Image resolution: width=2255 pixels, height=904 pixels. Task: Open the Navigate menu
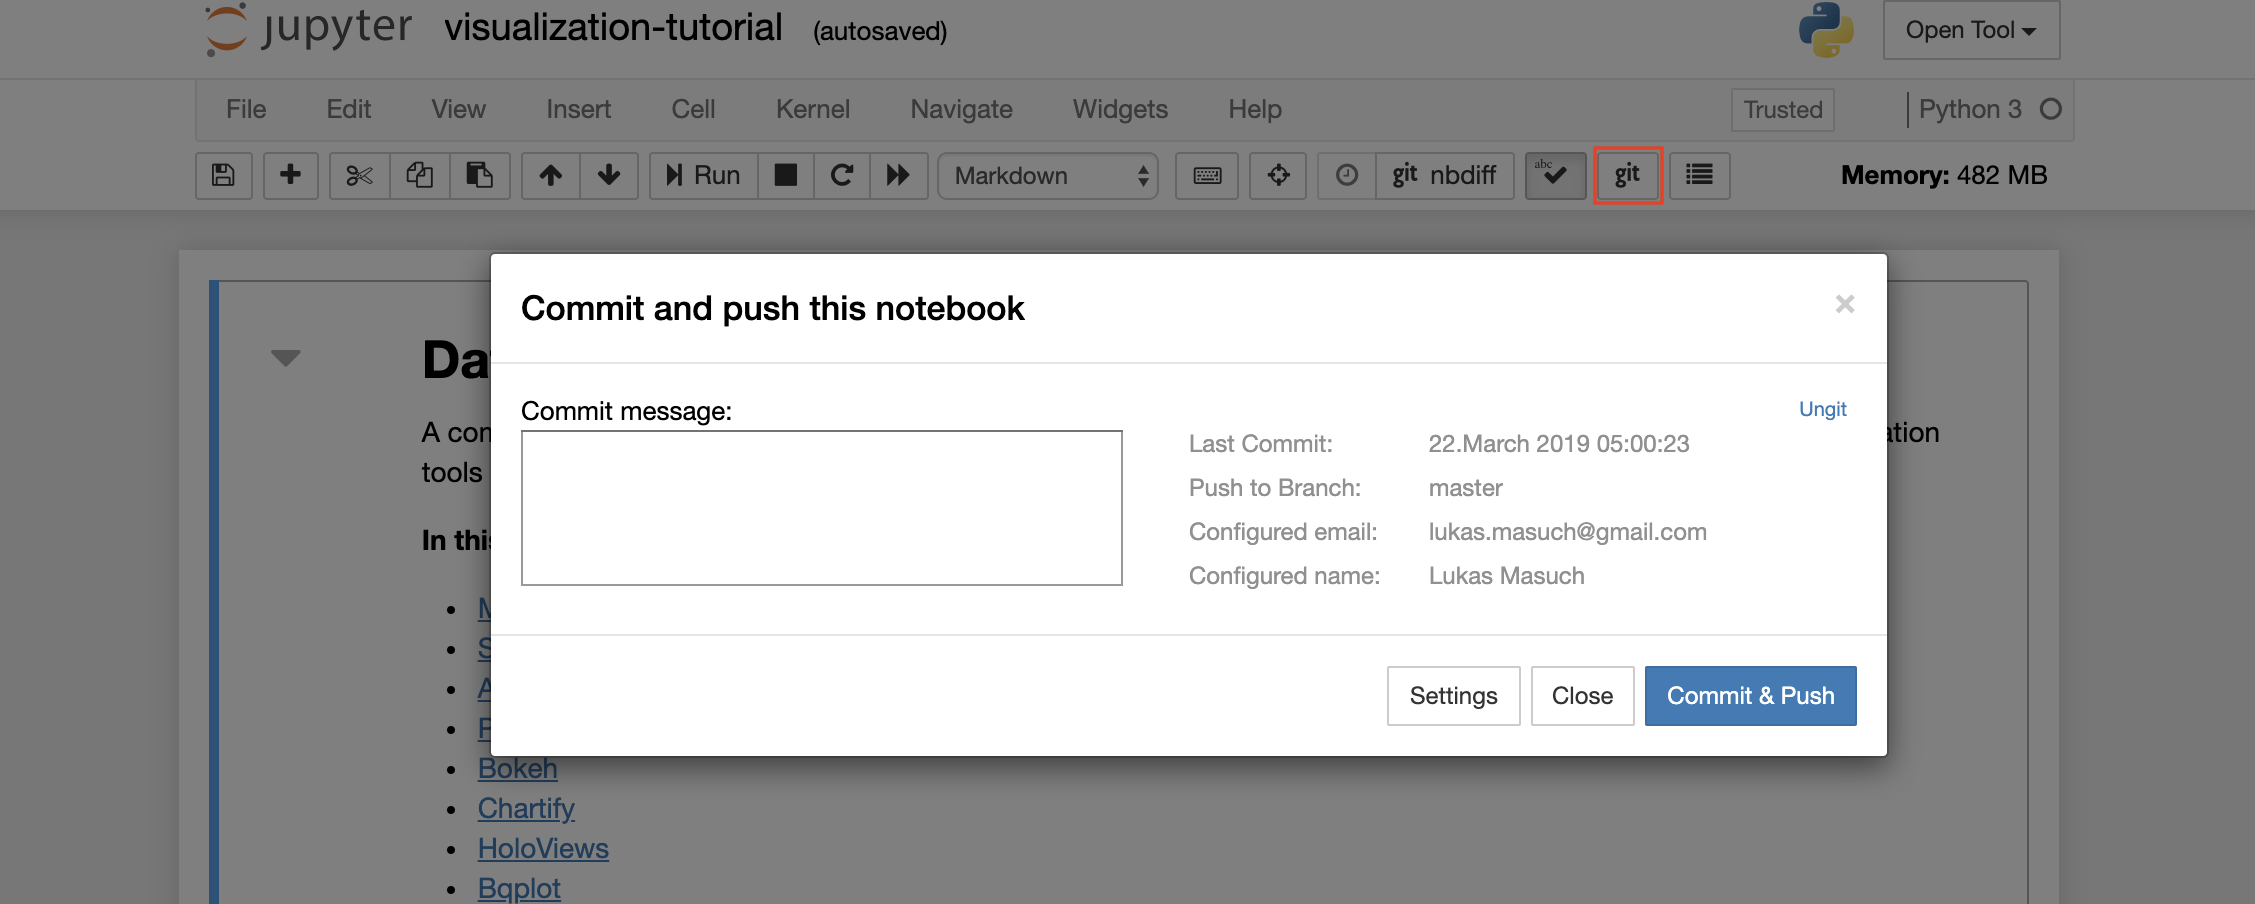(962, 109)
